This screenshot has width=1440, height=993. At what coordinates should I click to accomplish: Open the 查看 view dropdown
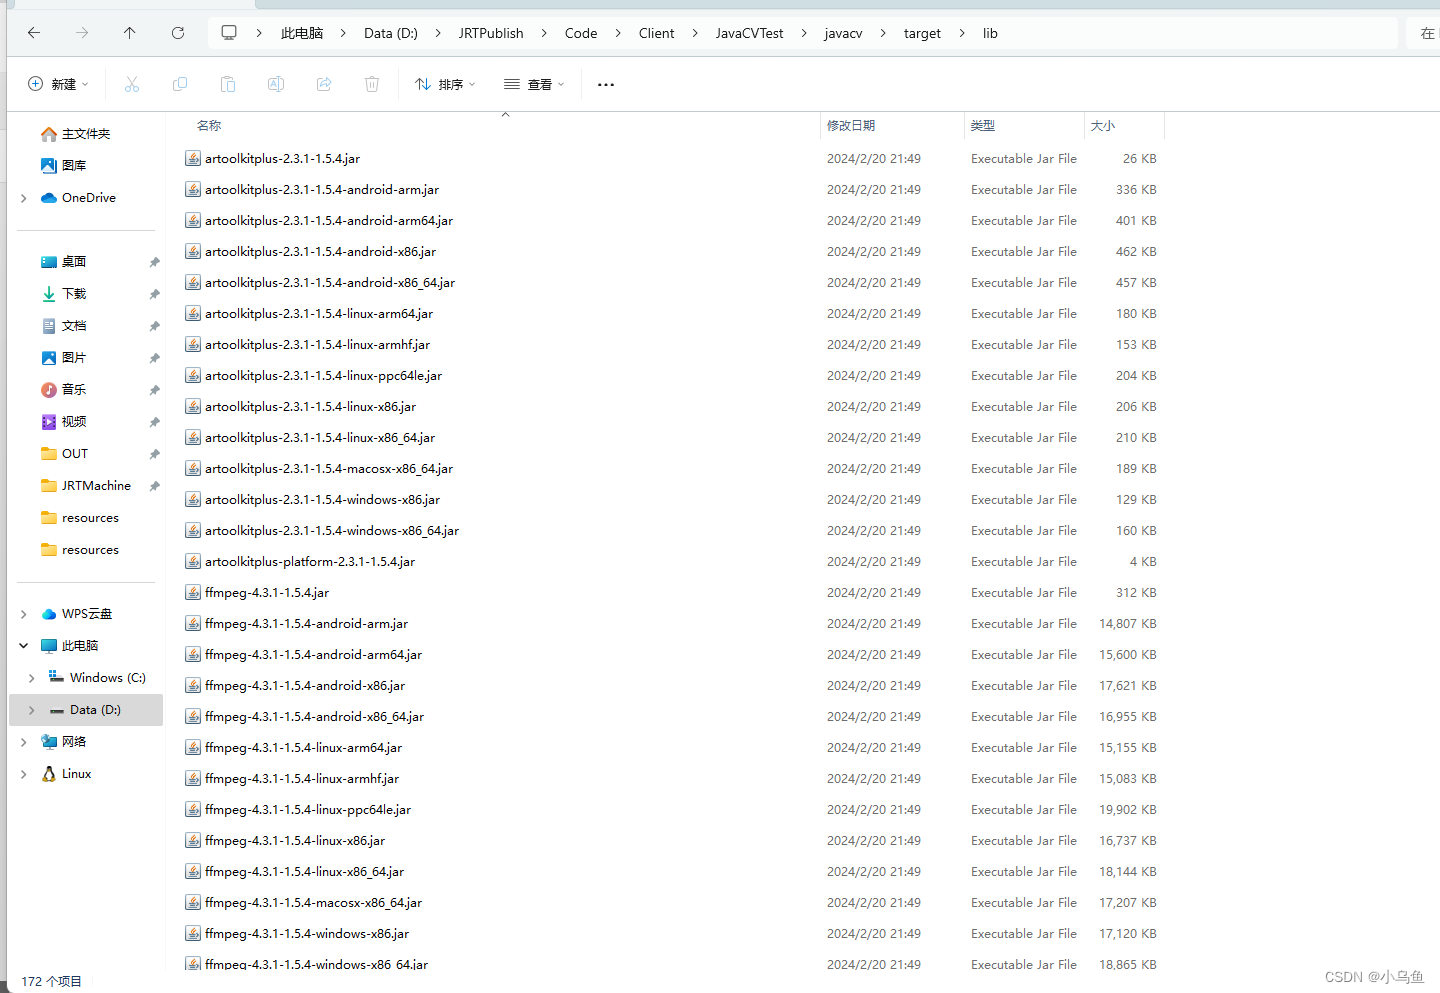click(x=534, y=84)
